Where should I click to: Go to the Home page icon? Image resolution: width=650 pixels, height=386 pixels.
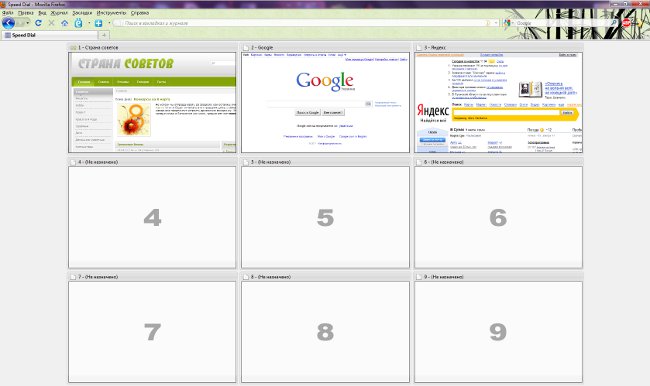coord(65,23)
